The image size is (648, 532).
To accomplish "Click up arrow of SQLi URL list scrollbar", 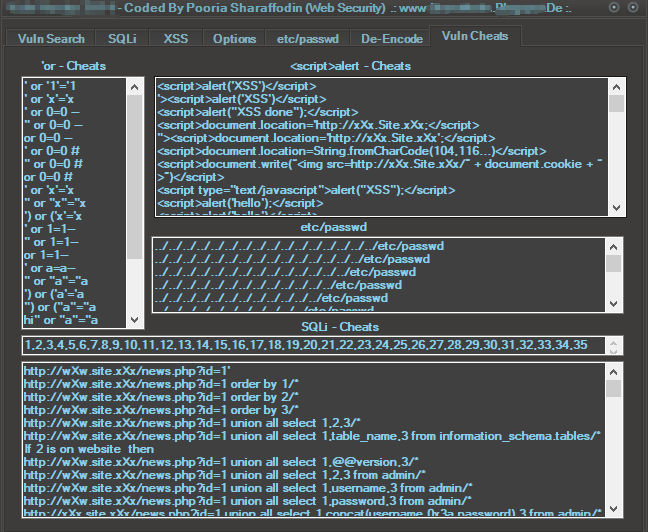I will (614, 372).
